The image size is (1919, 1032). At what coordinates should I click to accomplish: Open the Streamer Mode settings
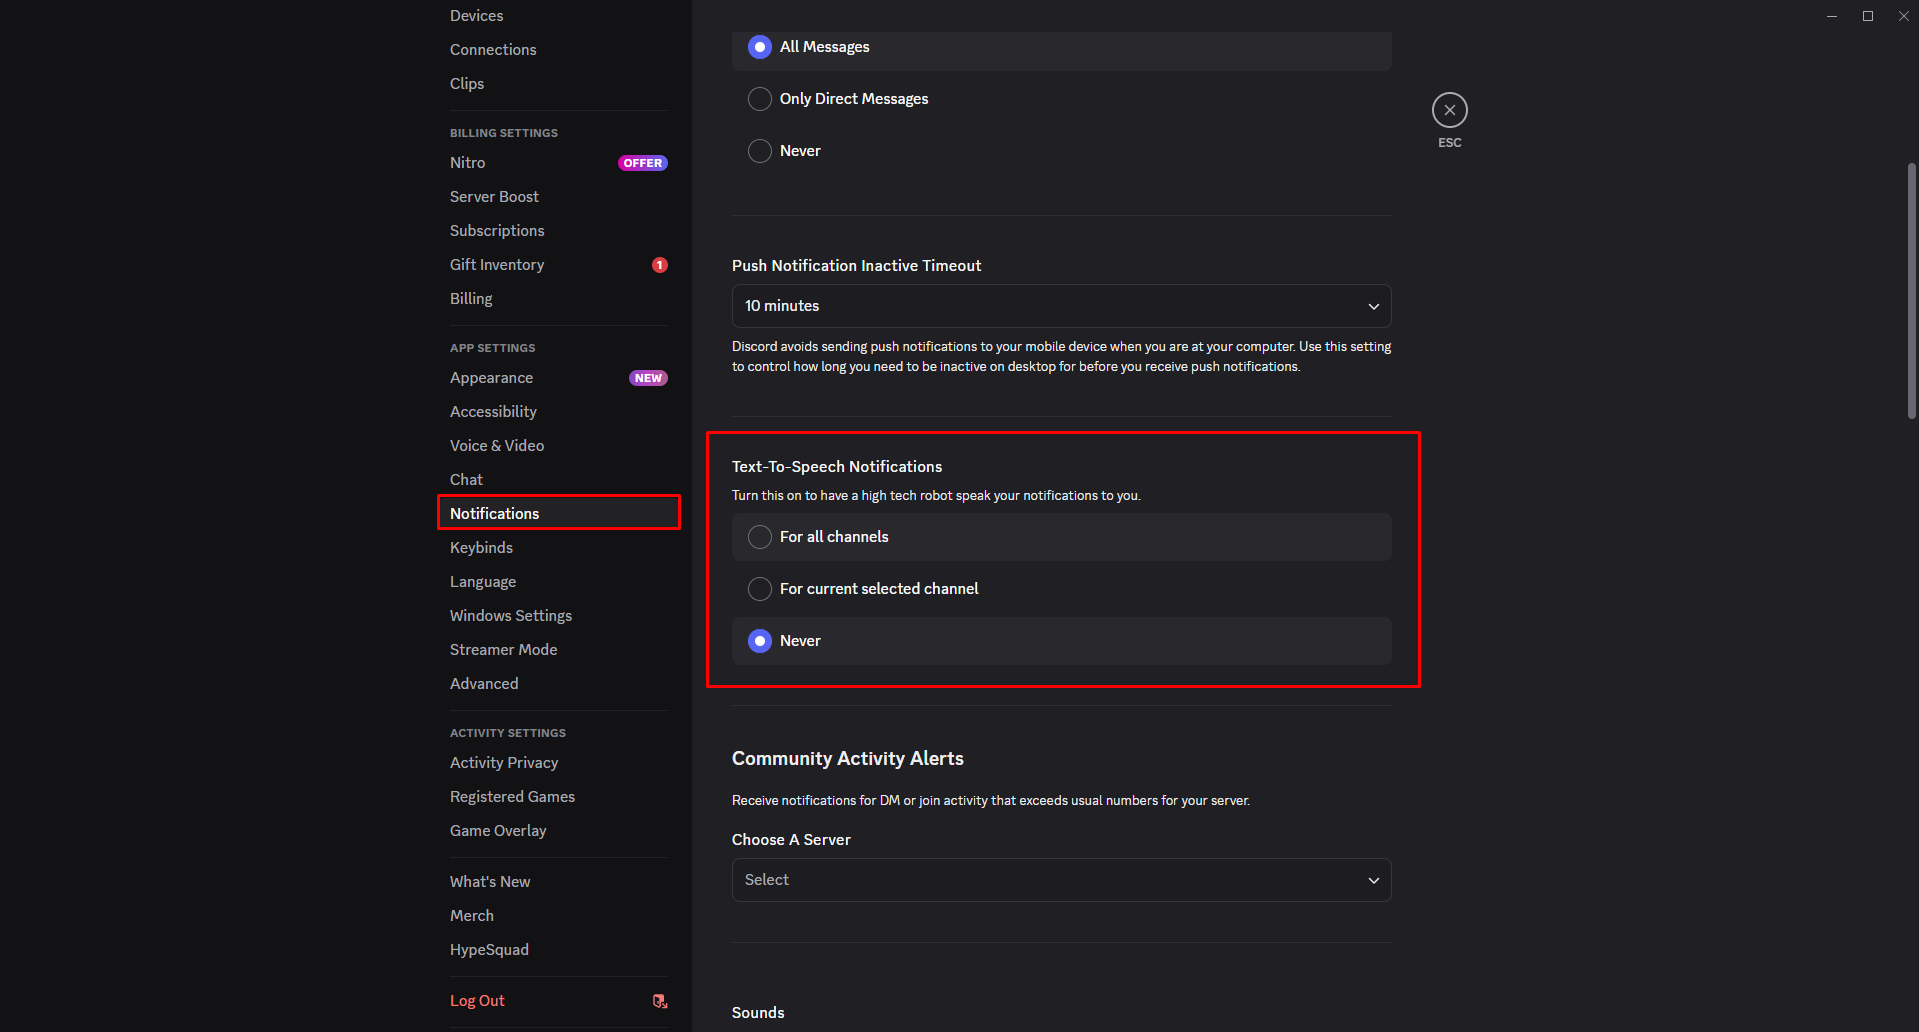pyautogui.click(x=503, y=649)
